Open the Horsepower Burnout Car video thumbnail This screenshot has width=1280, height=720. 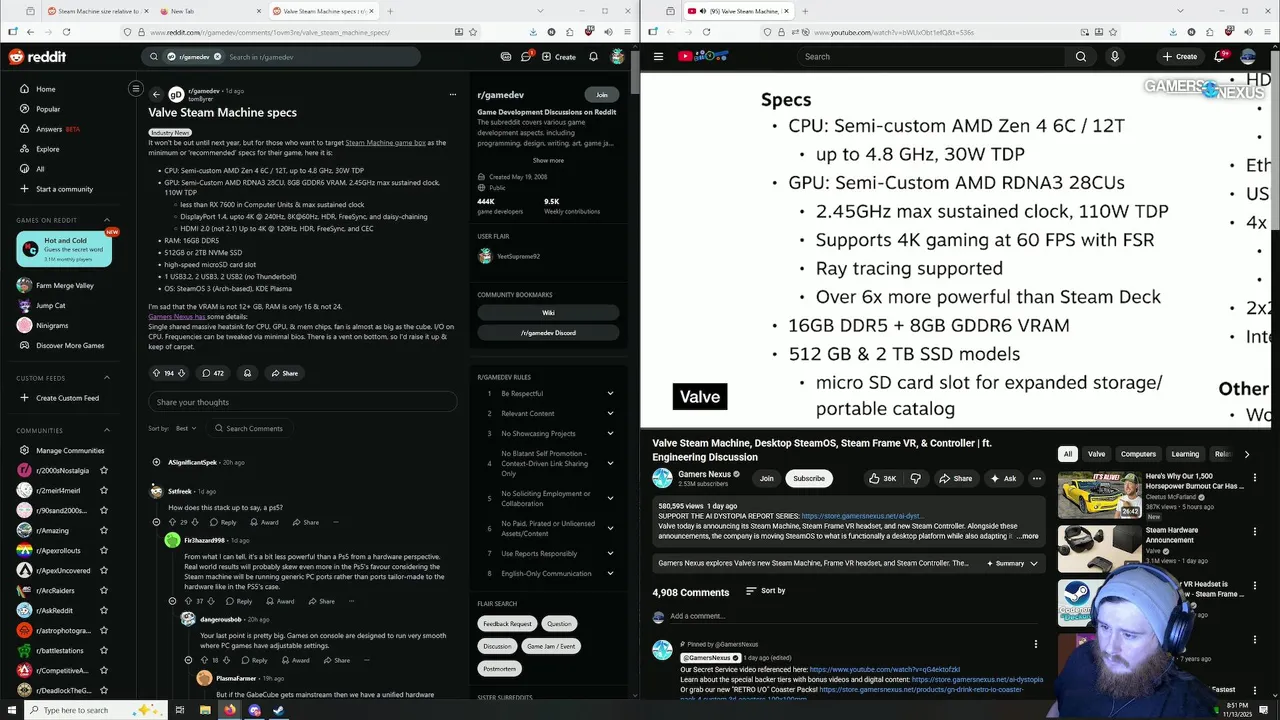(x=1099, y=494)
